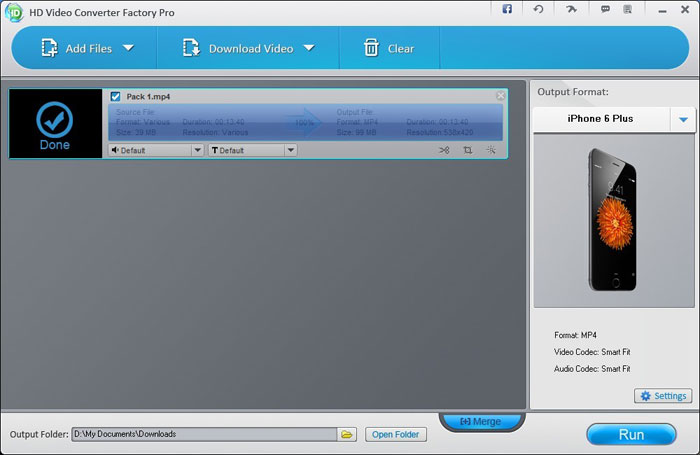This screenshot has width=700, height=455.
Task: Open the iPhone 6 Plus output format dropdown
Action: click(x=614, y=119)
